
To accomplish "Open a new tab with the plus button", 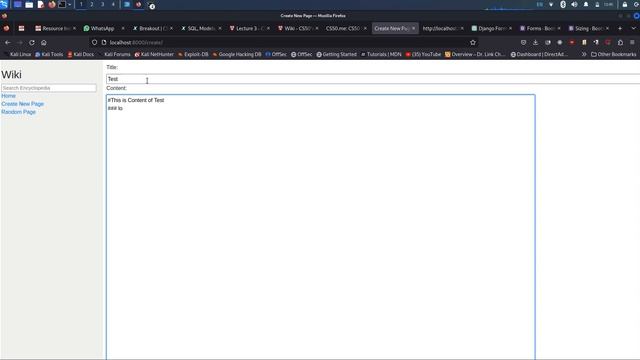I will click(x=620, y=29).
